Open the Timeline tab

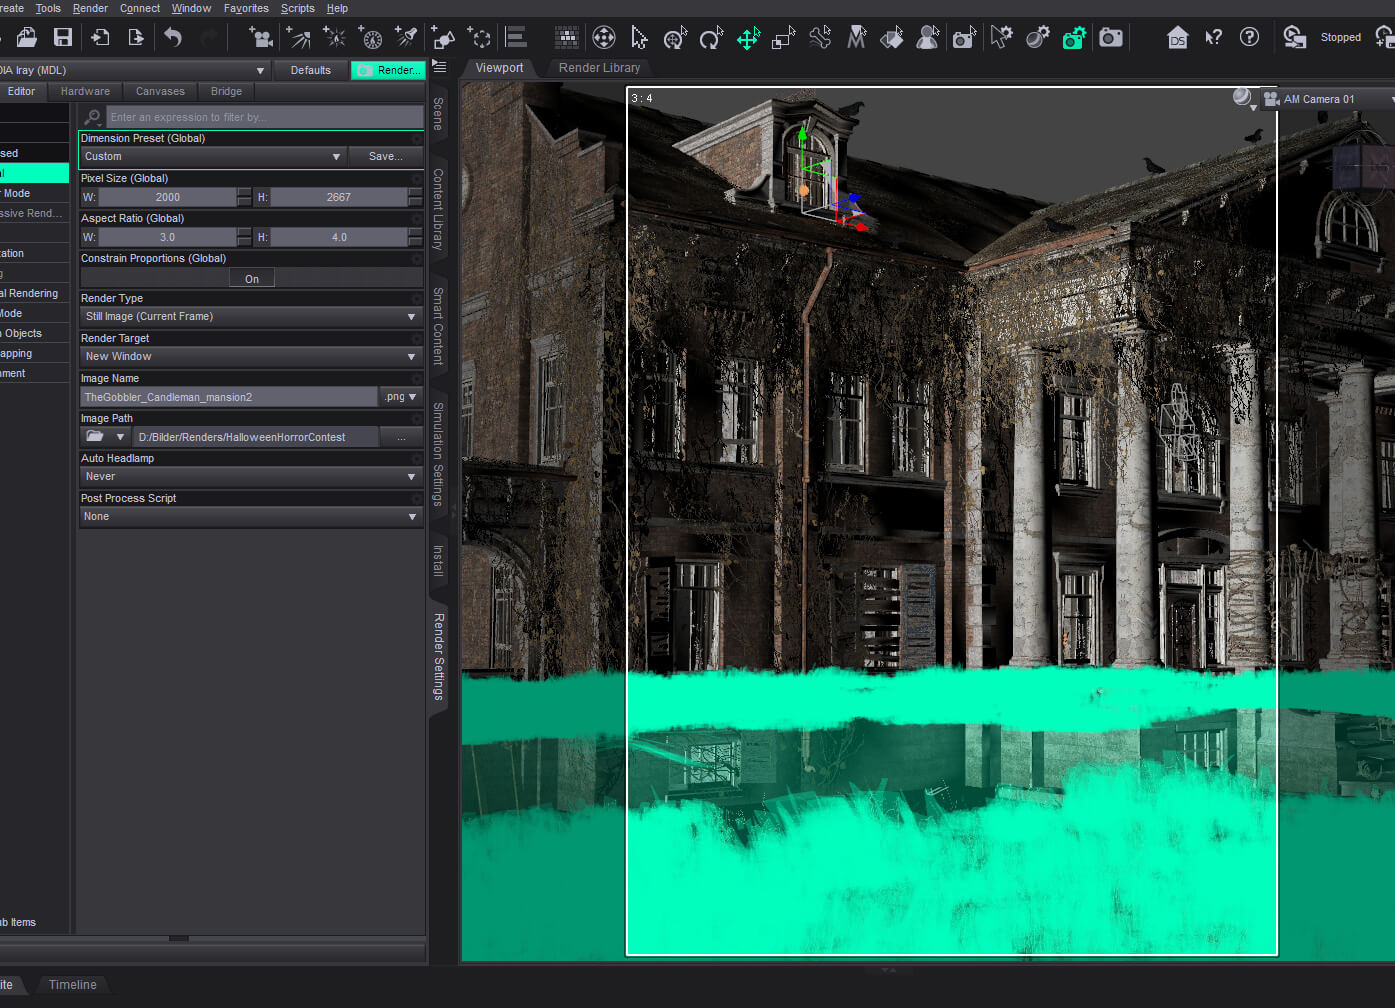(73, 985)
